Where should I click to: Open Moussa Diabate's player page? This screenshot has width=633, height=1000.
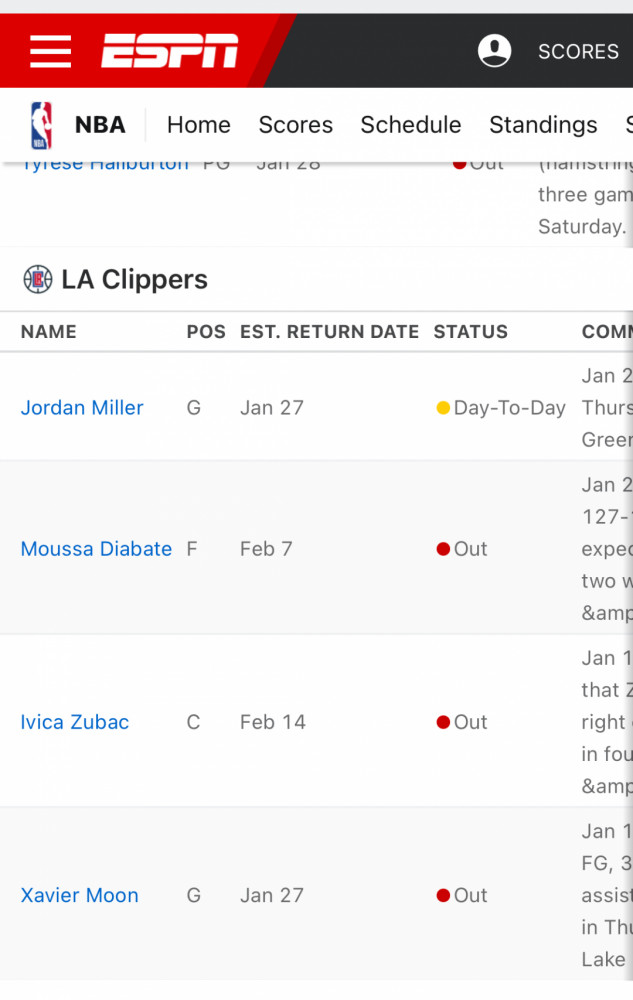coord(96,549)
